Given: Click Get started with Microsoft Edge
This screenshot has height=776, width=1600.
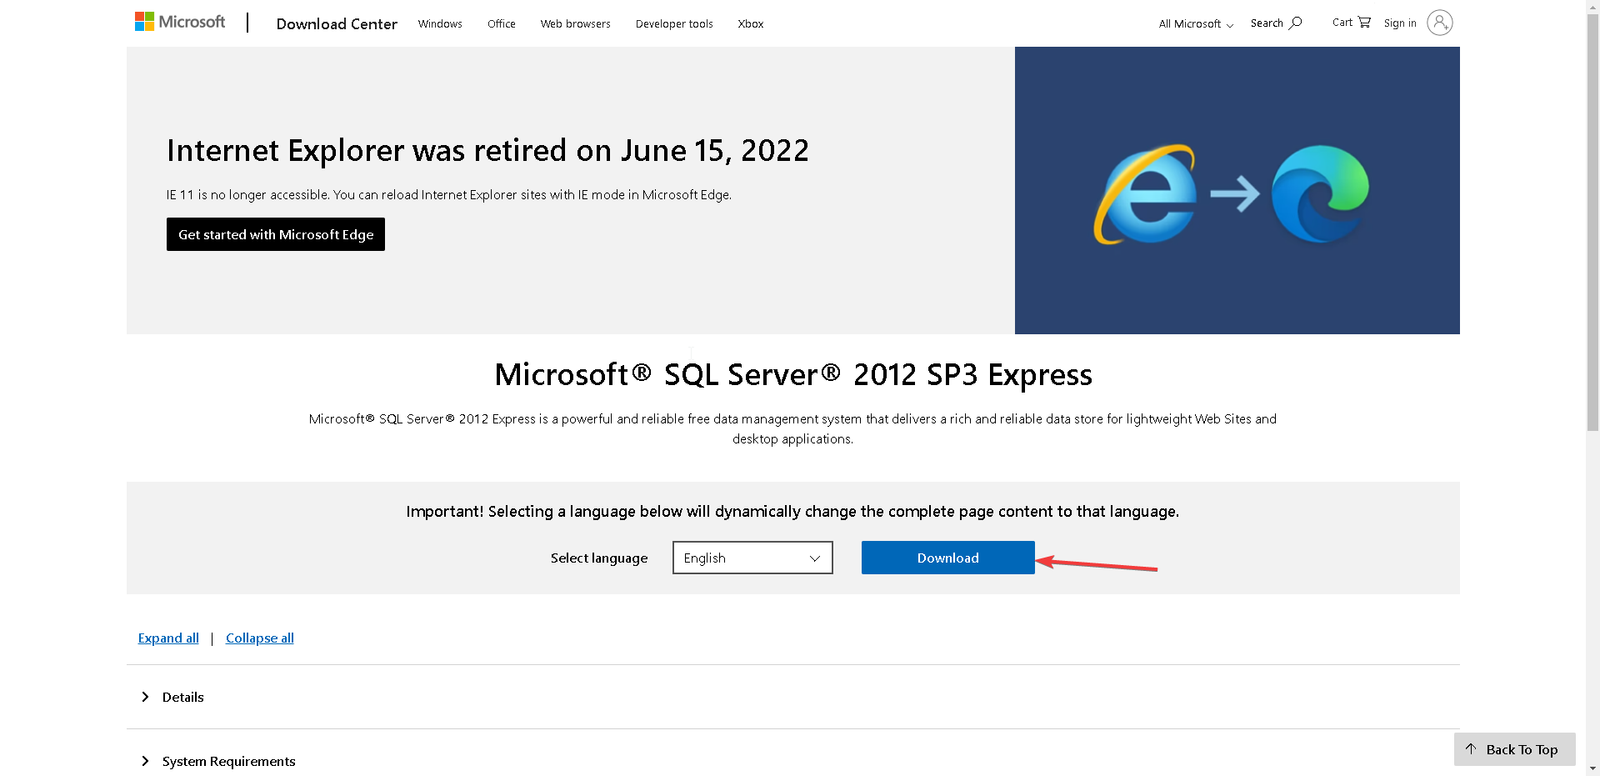Looking at the screenshot, I should (x=276, y=235).
